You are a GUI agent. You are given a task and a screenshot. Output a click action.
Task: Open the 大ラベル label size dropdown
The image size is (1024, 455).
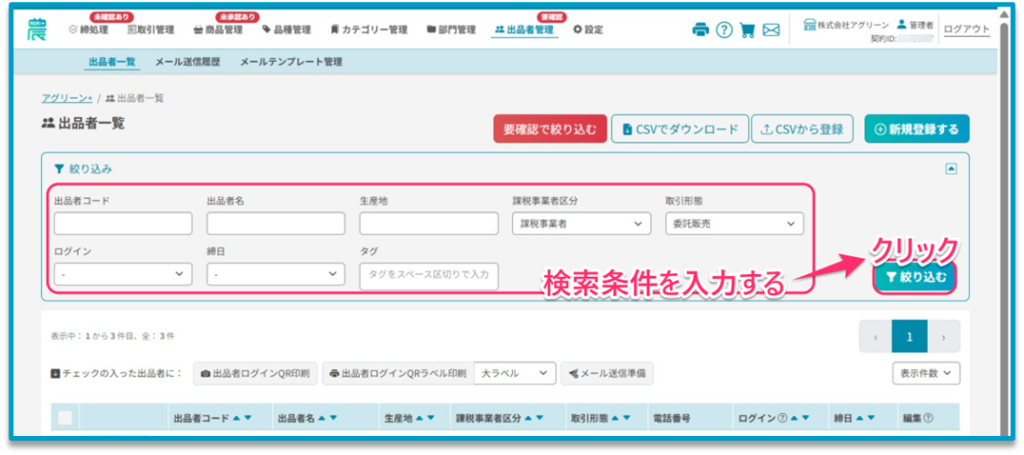point(514,373)
